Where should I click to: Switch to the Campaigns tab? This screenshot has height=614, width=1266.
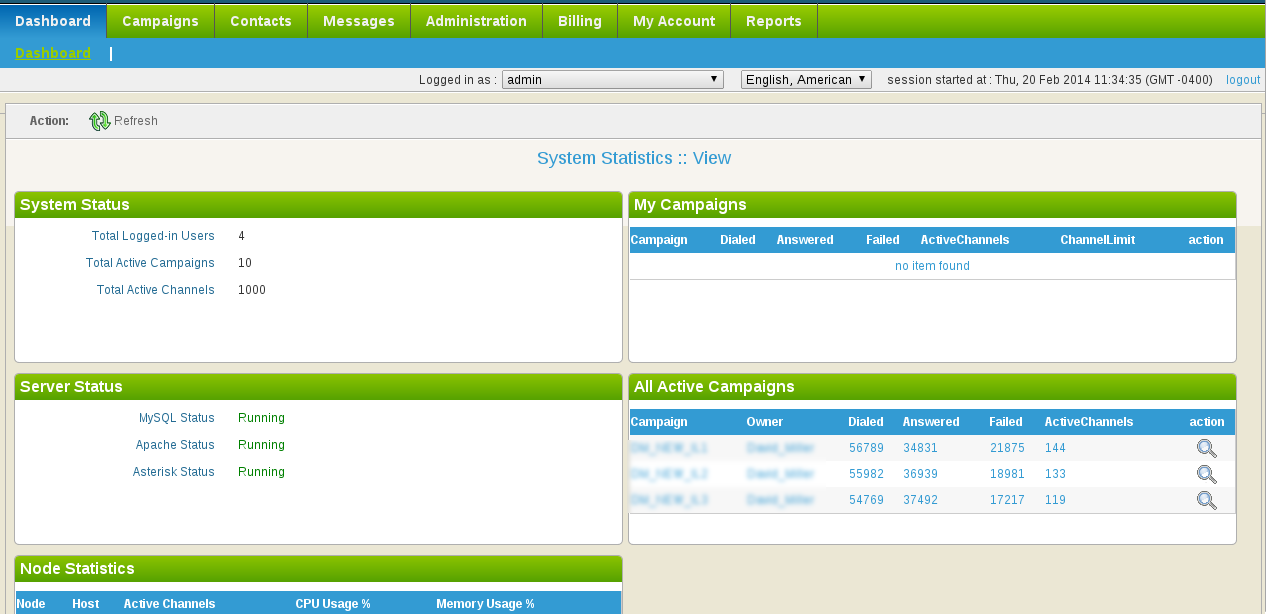(x=160, y=21)
